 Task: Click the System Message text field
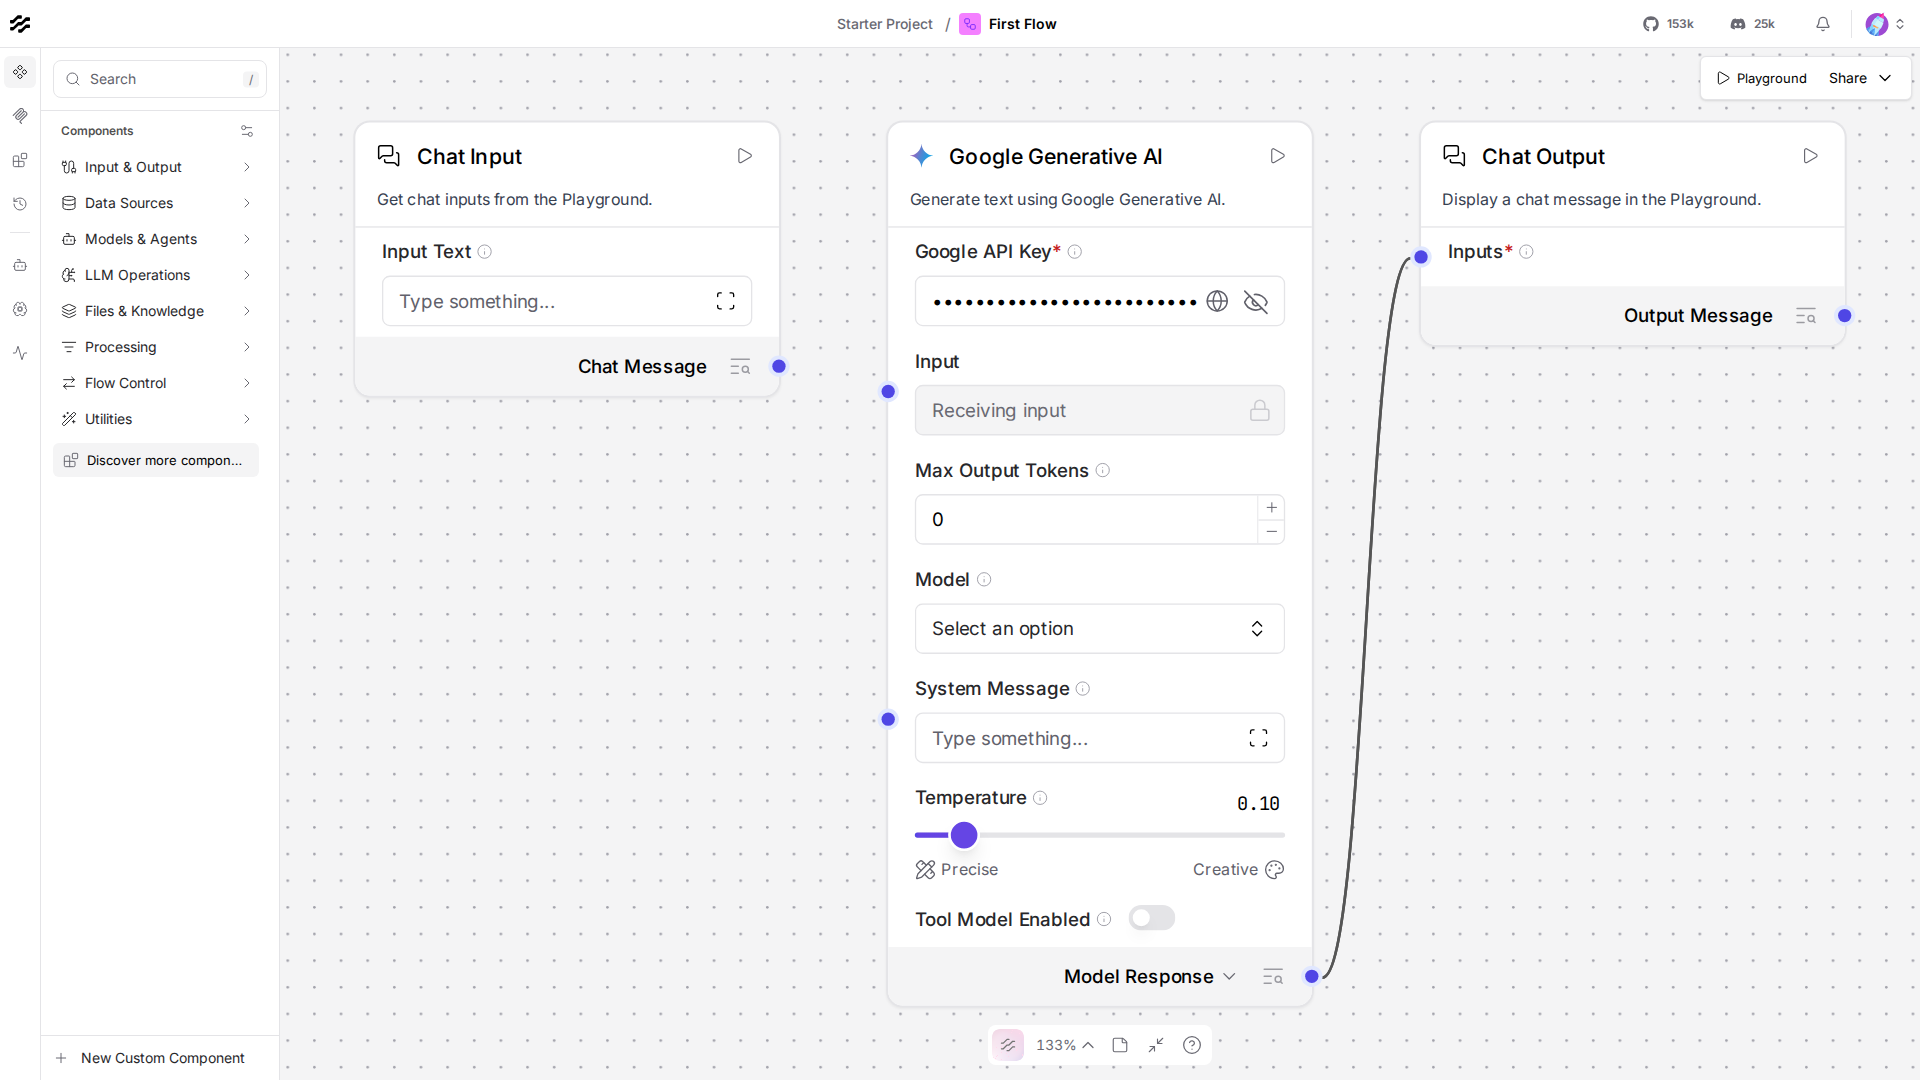tap(1100, 738)
